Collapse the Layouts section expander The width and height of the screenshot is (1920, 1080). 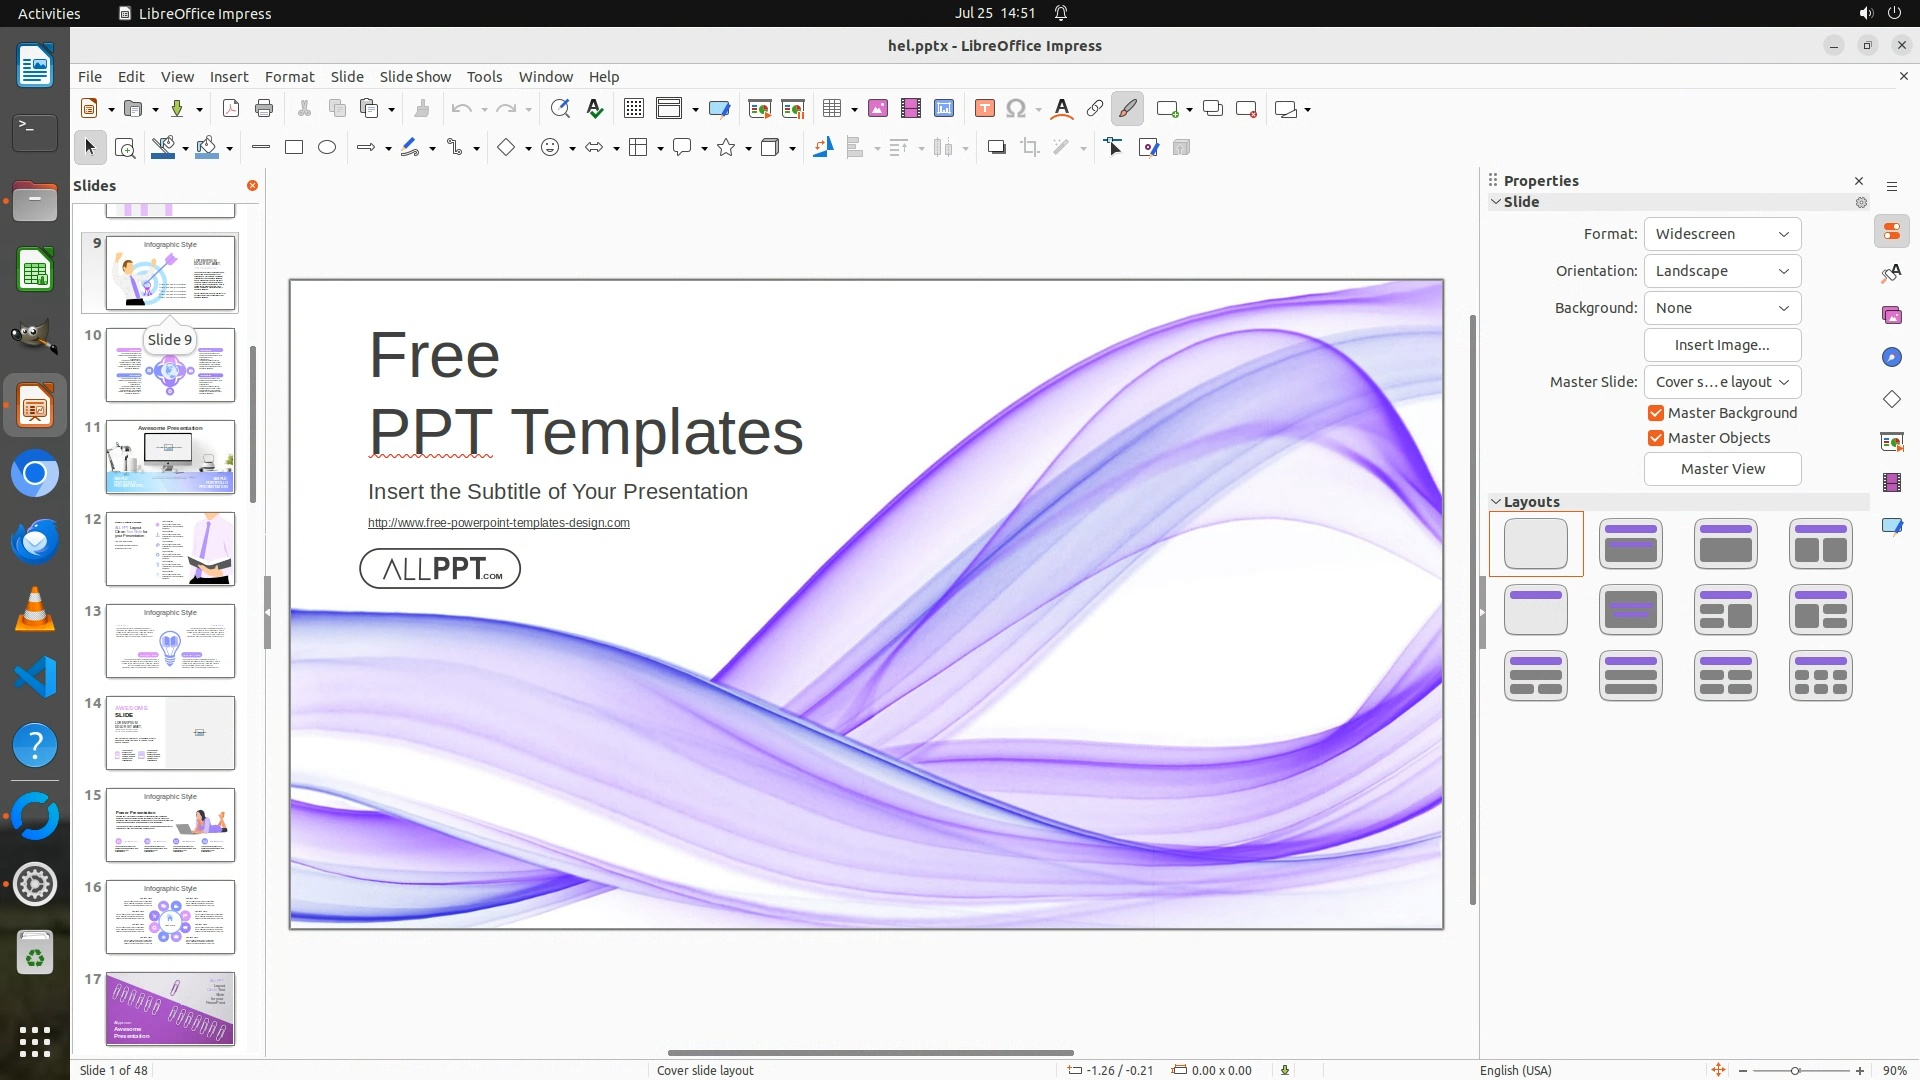tap(1496, 502)
